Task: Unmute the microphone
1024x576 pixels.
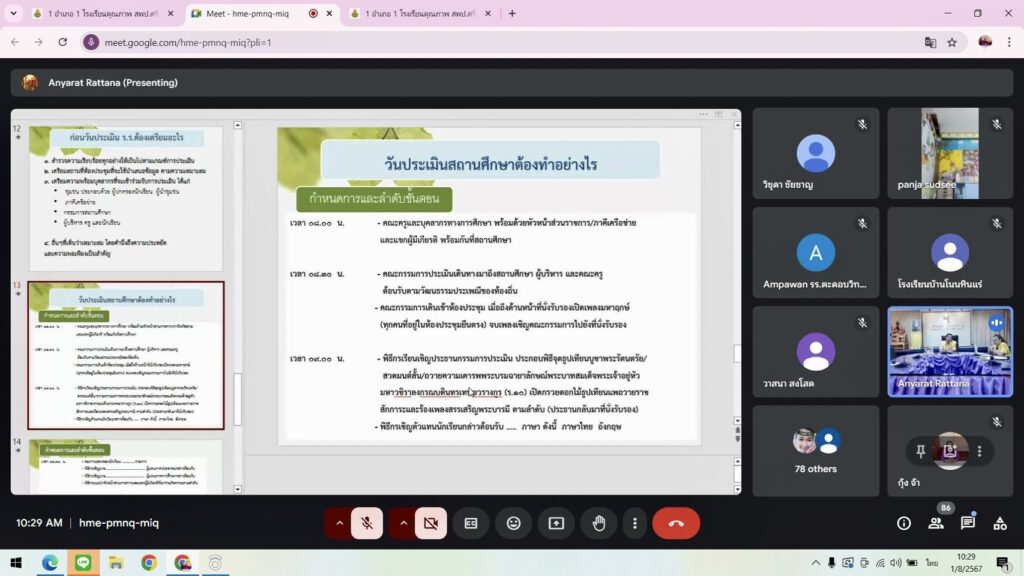Action: point(367,523)
